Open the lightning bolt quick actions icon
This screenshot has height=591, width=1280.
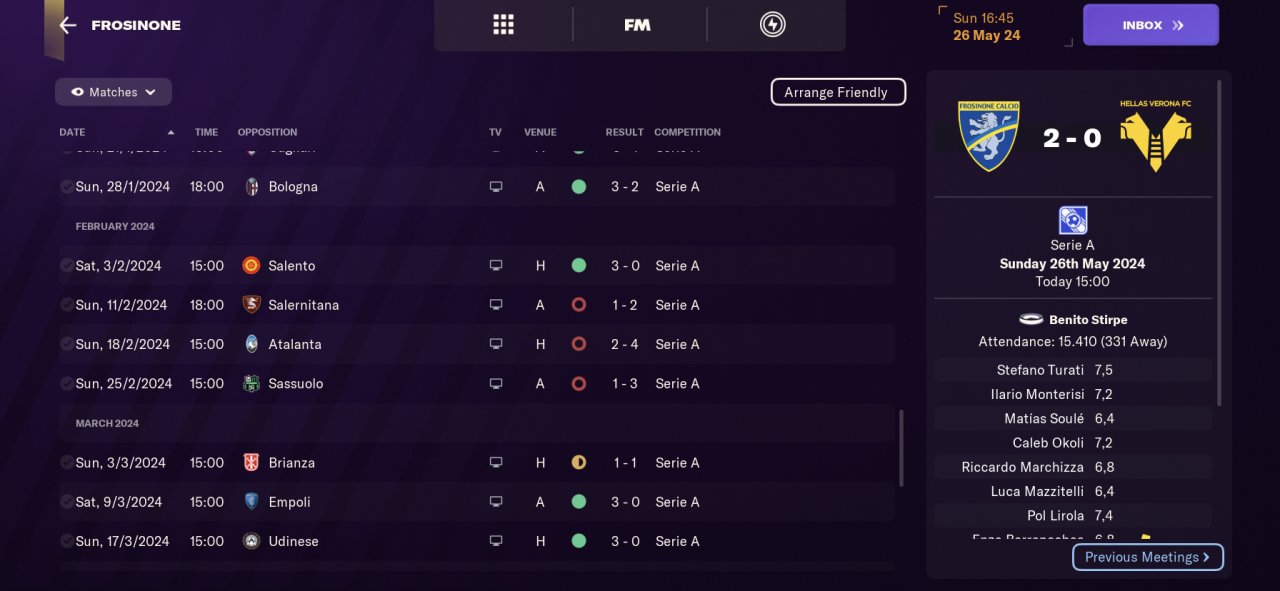coord(772,25)
